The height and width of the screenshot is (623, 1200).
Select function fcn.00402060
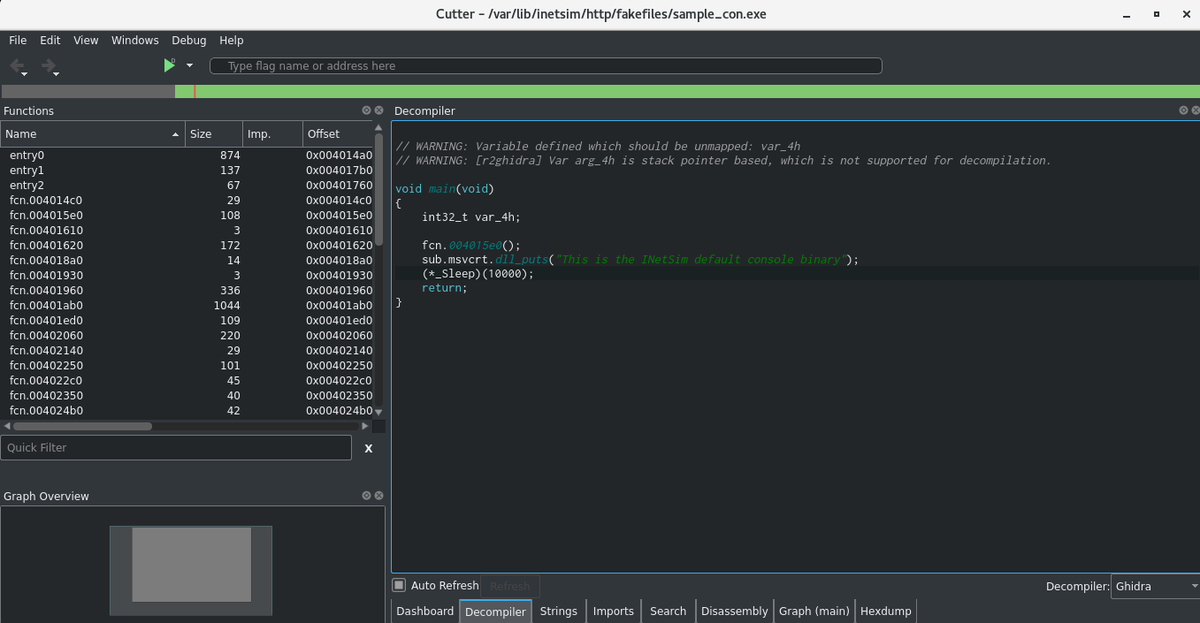tap(186, 335)
